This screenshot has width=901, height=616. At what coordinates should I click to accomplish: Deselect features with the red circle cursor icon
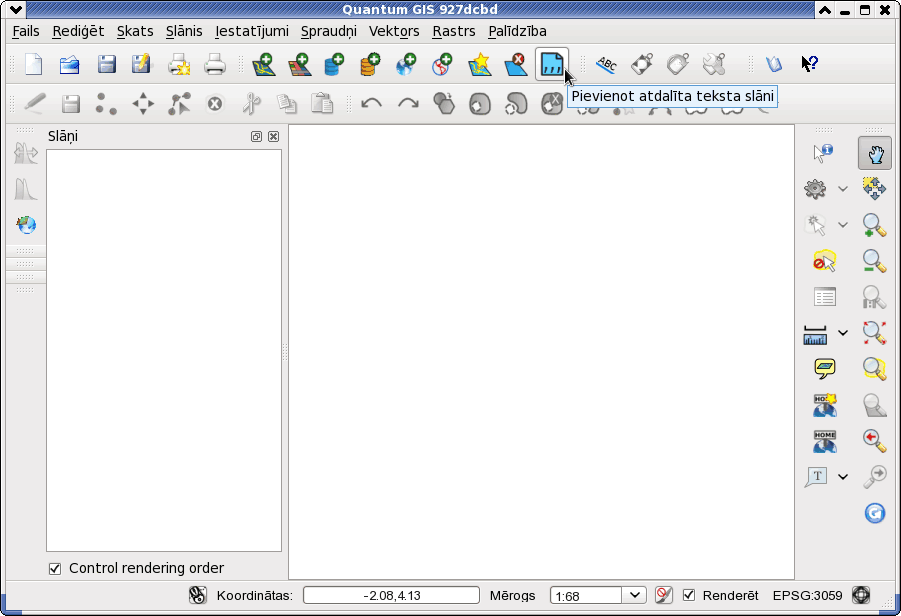[x=824, y=261]
